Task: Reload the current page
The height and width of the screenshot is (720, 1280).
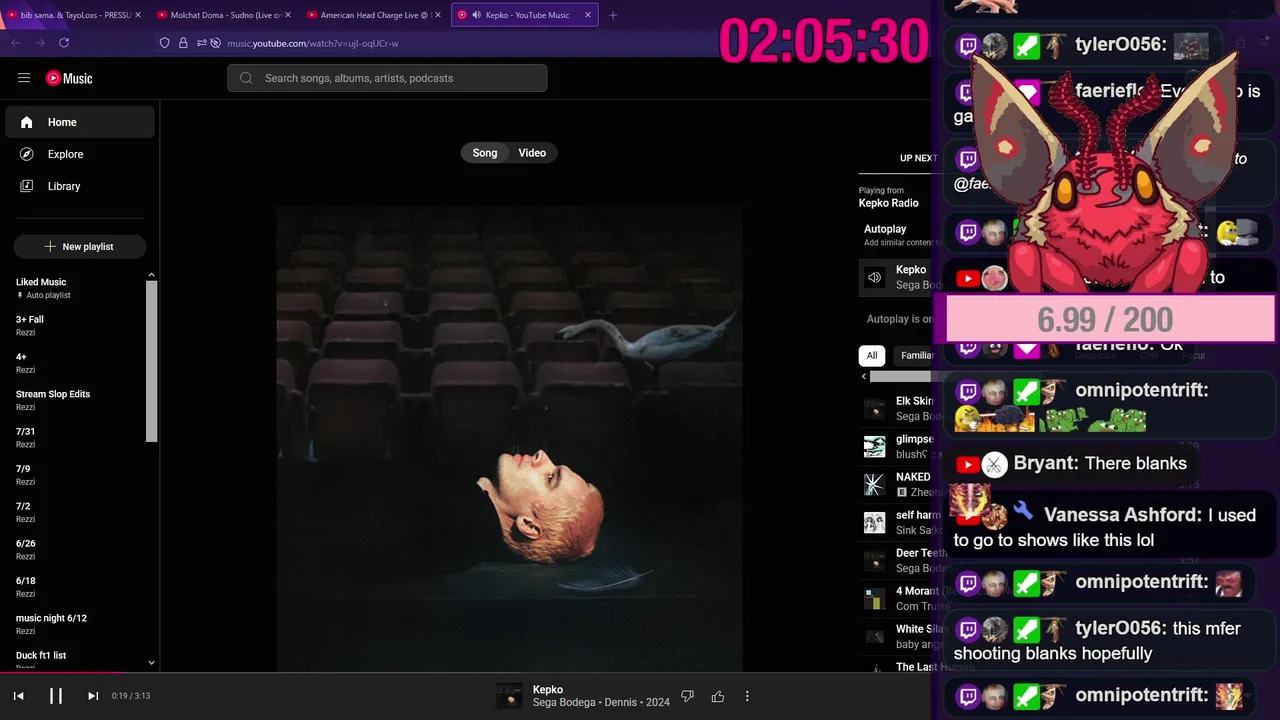Action: click(64, 43)
